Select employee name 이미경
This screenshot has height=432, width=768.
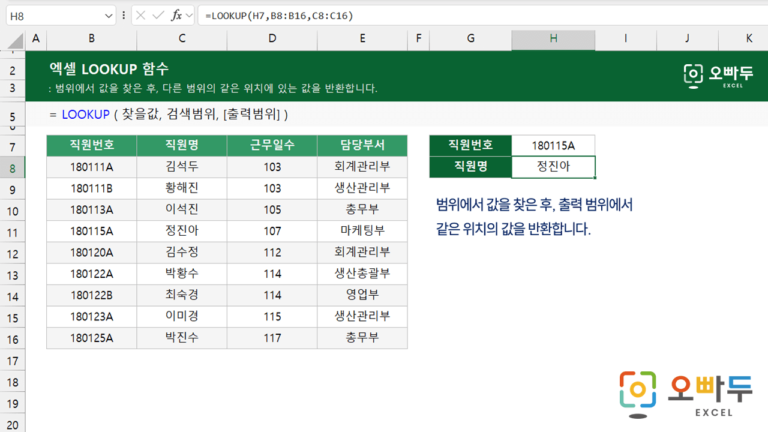tap(182, 316)
